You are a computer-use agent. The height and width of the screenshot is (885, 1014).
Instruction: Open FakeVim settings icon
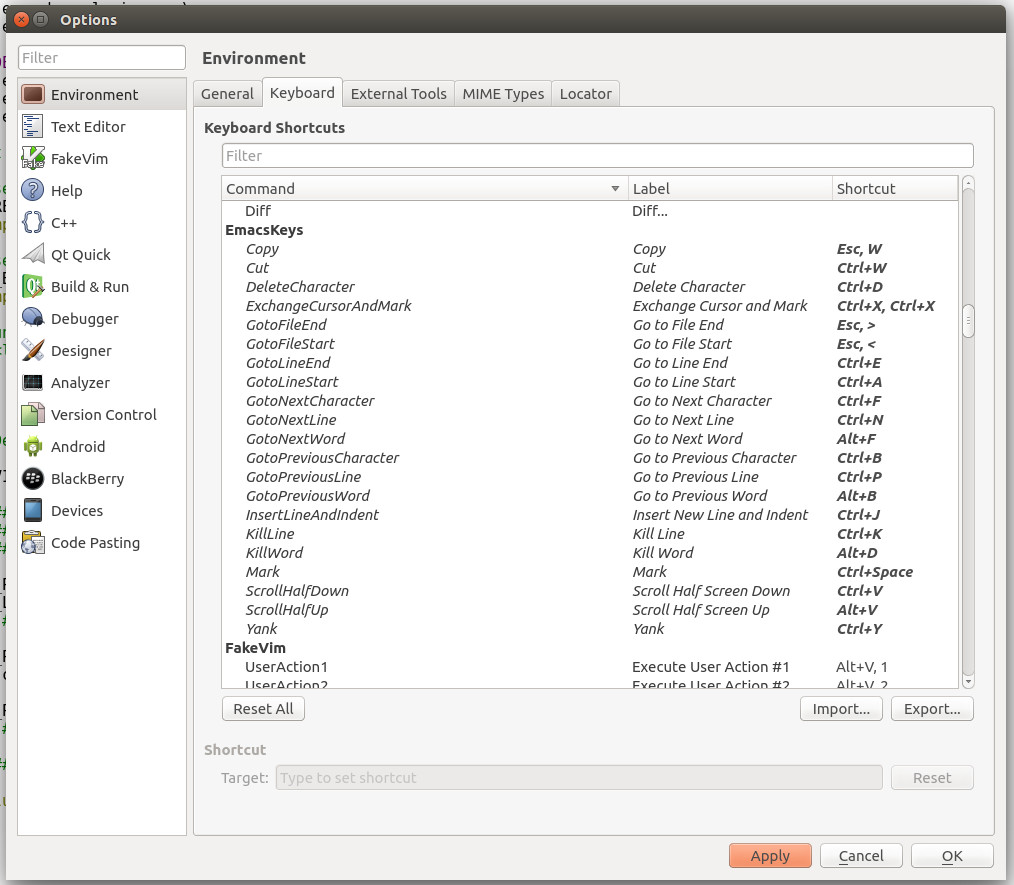[33, 158]
